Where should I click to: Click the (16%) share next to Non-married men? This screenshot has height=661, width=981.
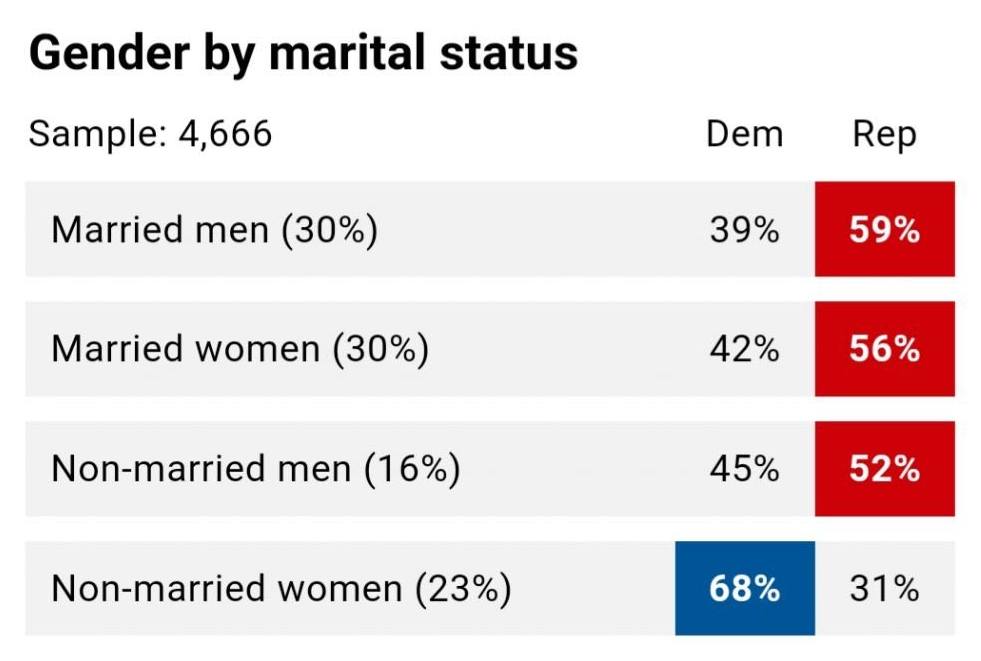pyautogui.click(x=412, y=469)
